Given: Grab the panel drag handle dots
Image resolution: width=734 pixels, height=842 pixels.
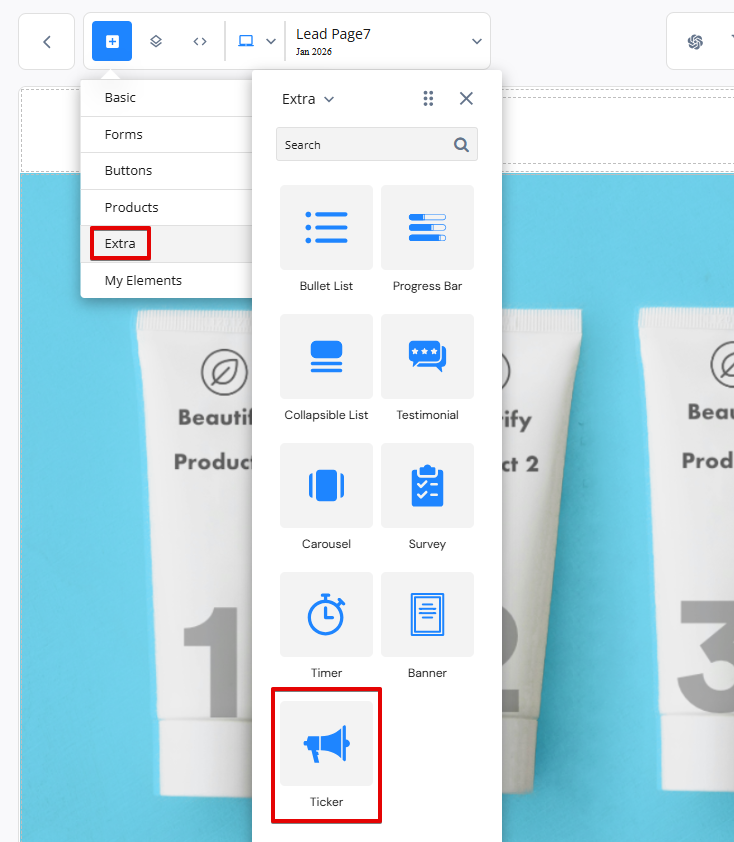Looking at the screenshot, I should 428,98.
